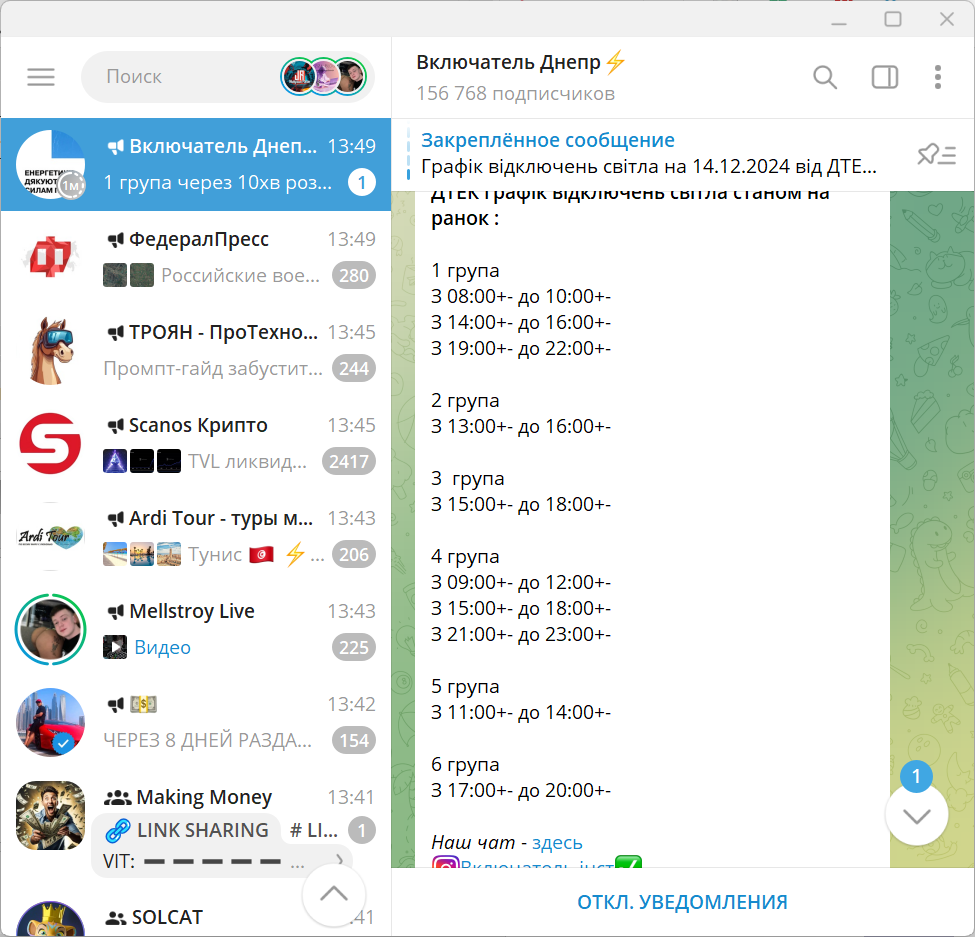This screenshot has width=975, height=937.
Task: Click ОТКЛ. УВЕДОМЛЕНИЯ mute button
Action: click(682, 902)
